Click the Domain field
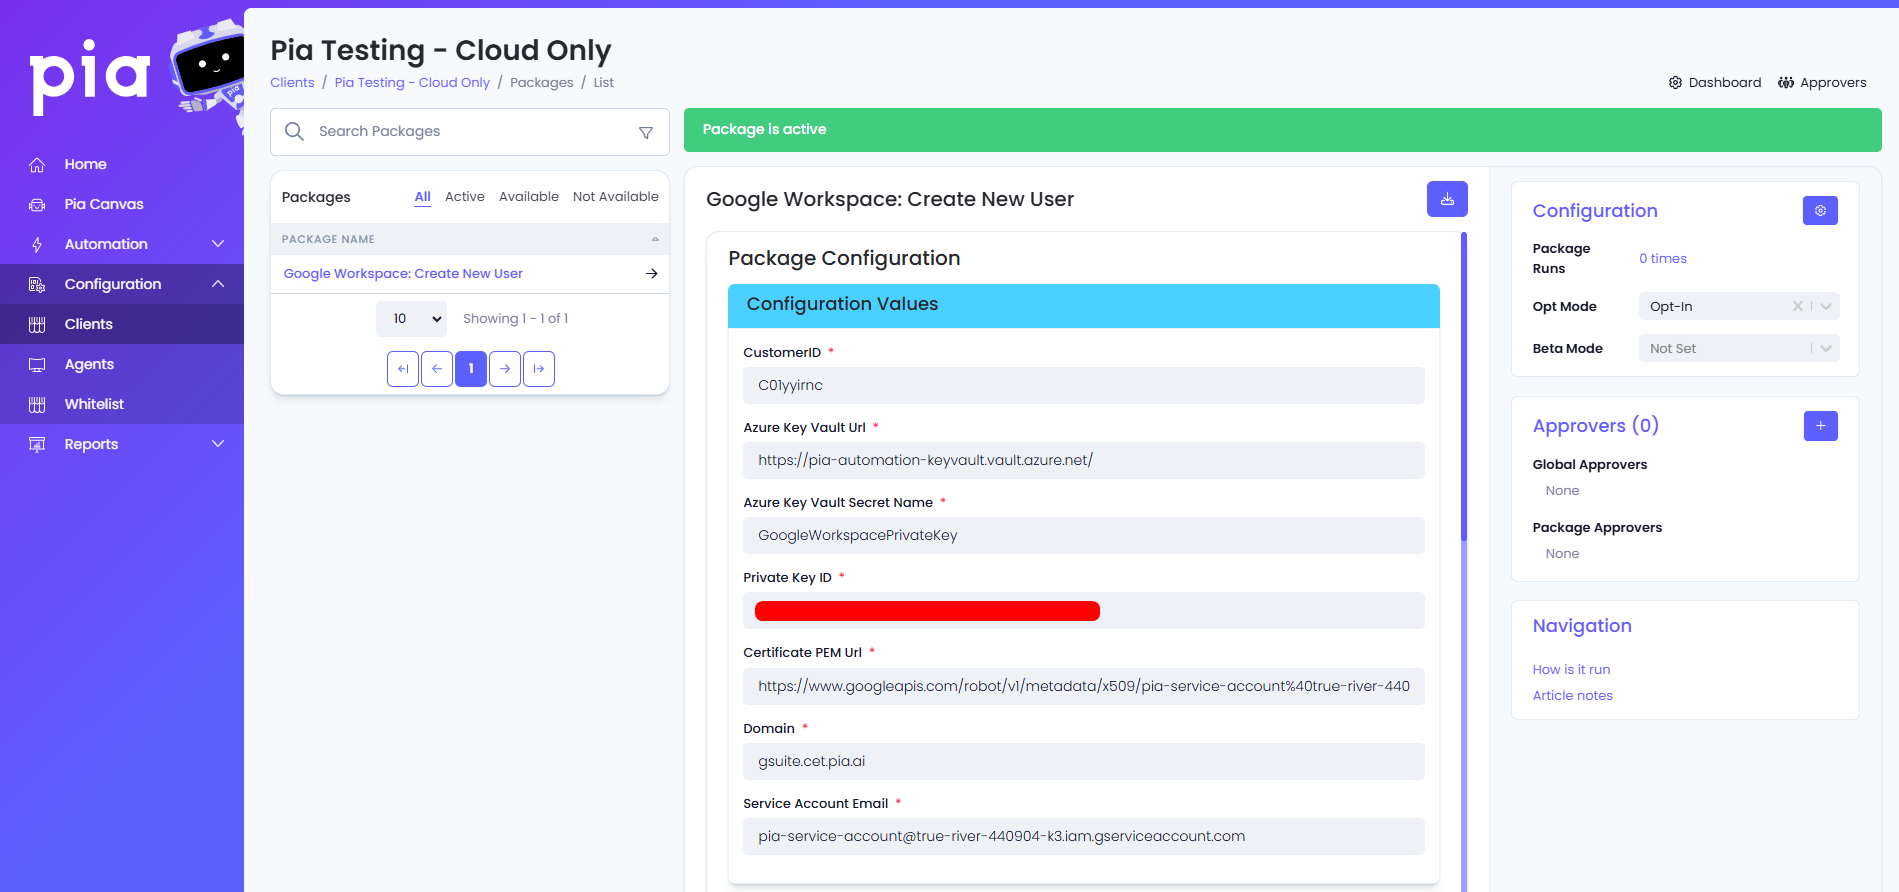Viewport: 1899px width, 892px height. (x=1084, y=761)
